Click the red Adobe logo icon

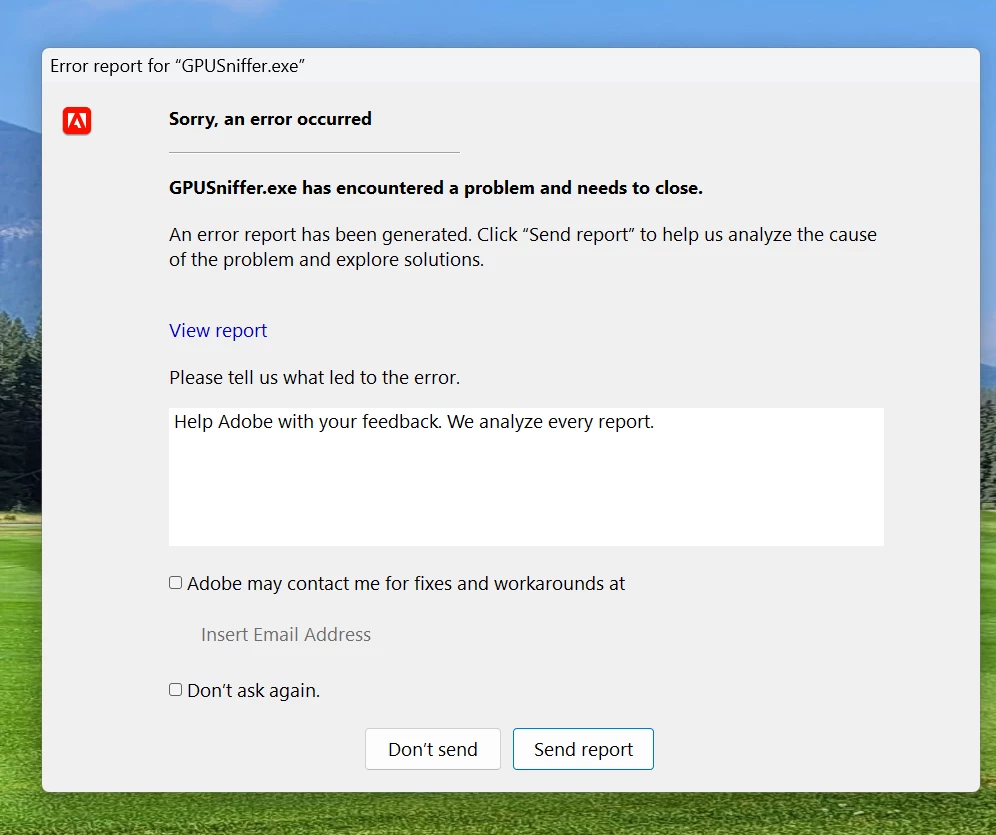click(77, 121)
